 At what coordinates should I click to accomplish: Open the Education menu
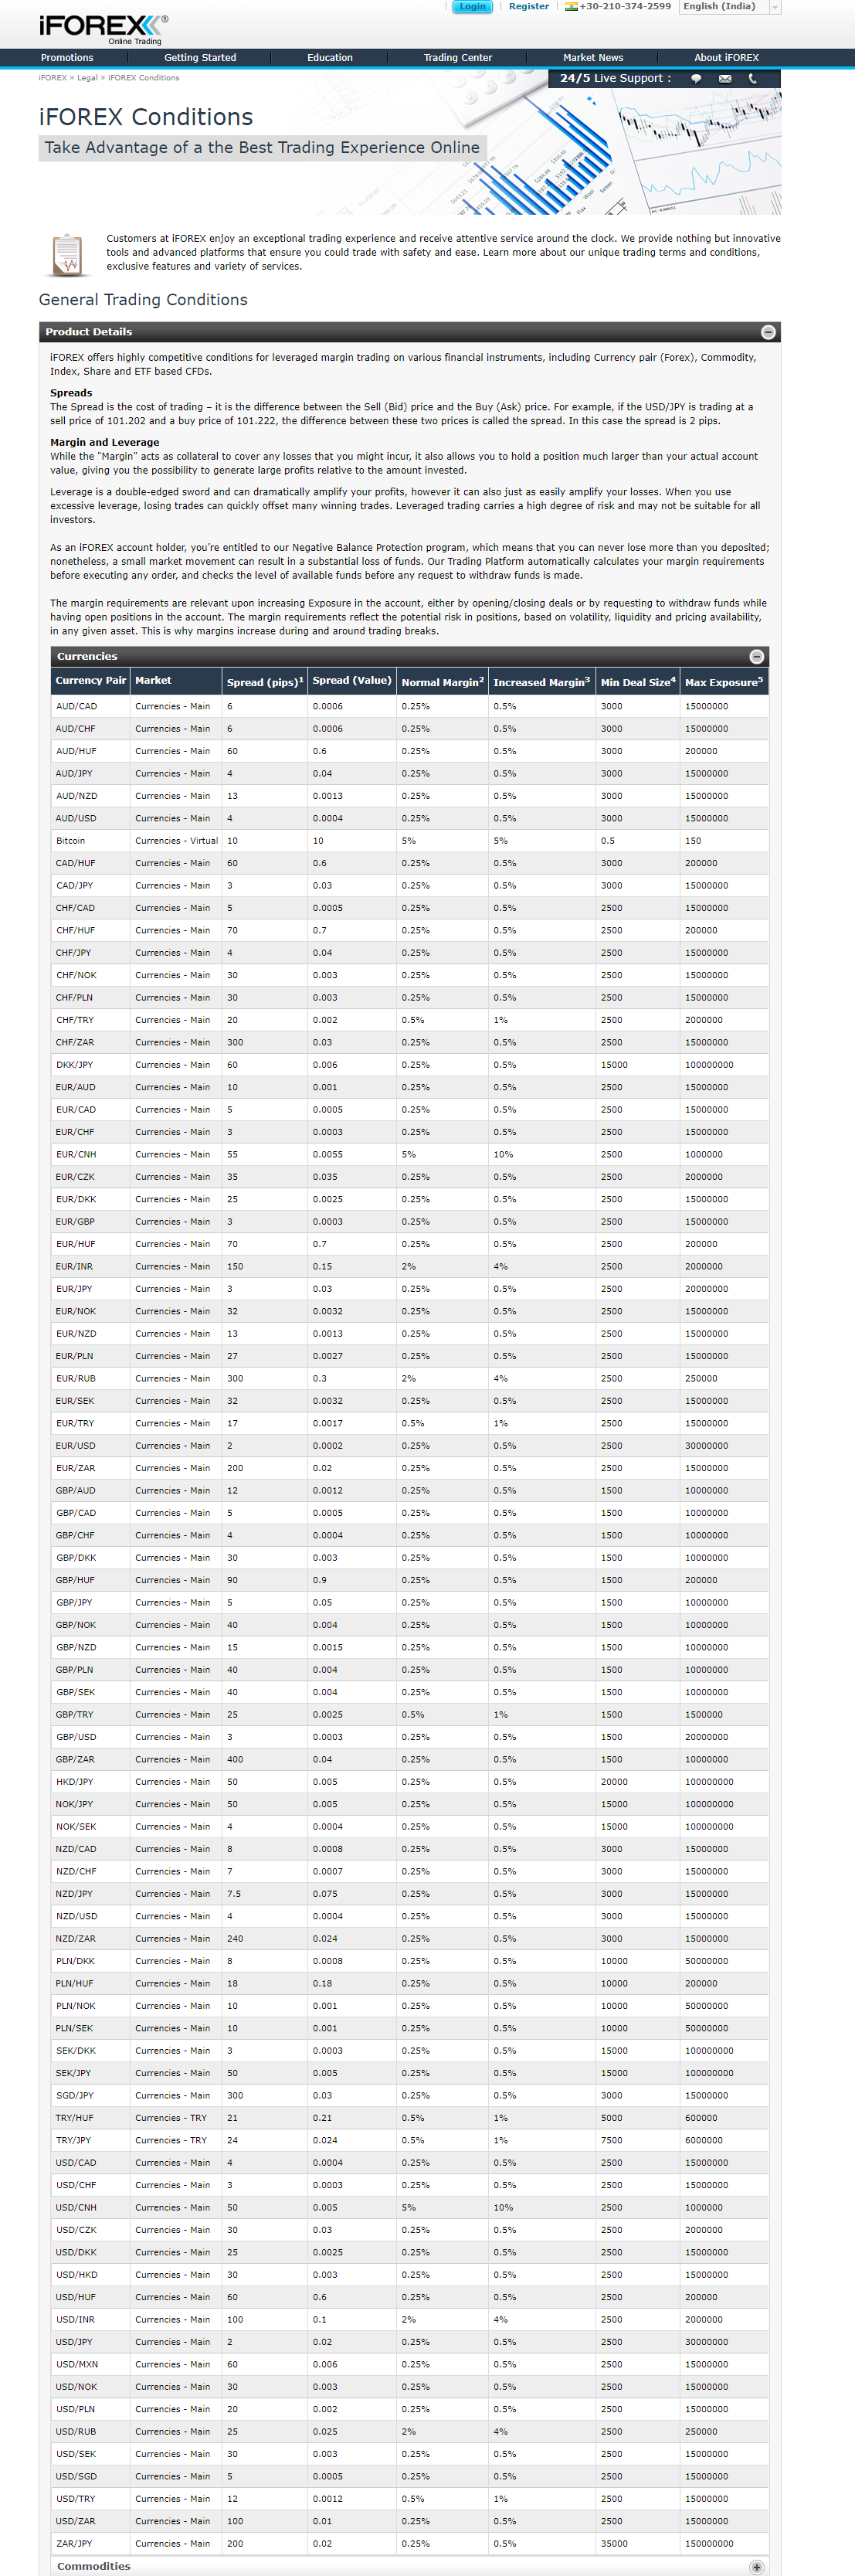[x=330, y=58]
